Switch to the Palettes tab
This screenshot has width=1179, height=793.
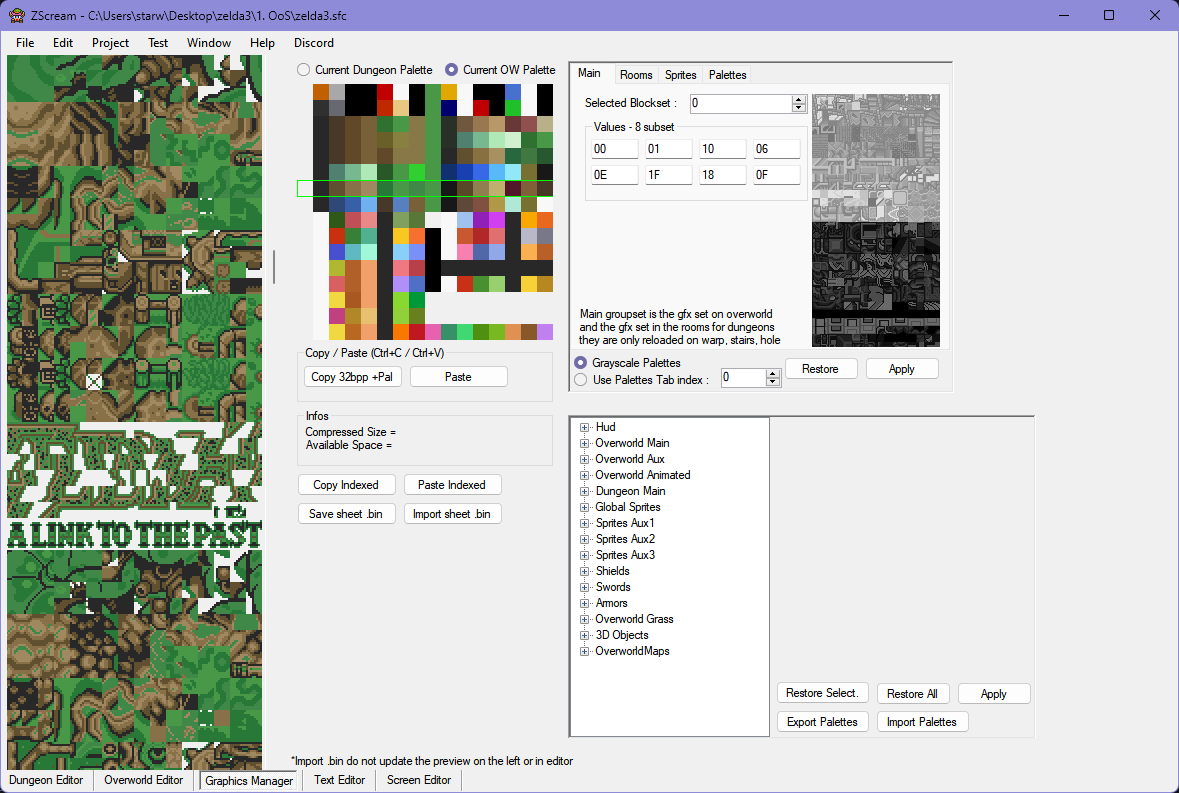(x=728, y=75)
